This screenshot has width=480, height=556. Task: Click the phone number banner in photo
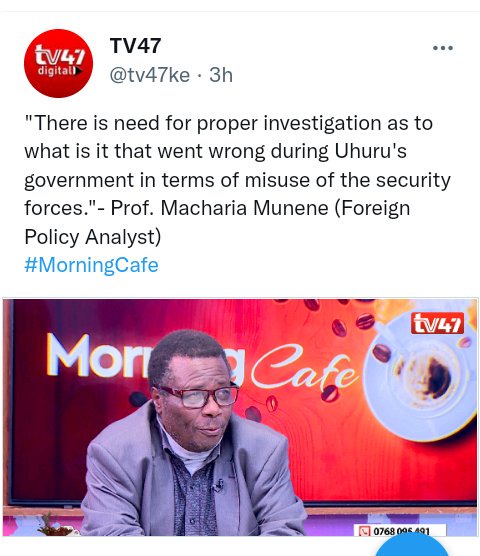click(400, 530)
